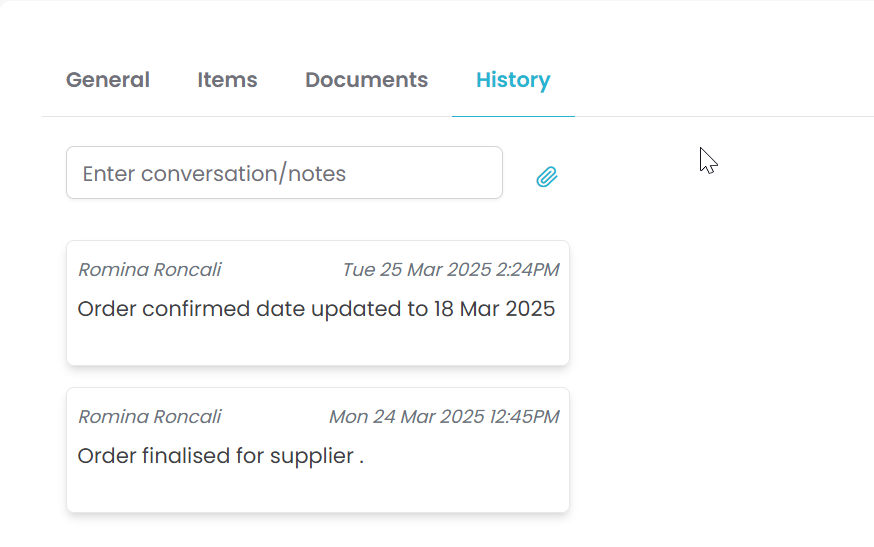Image resolution: width=874 pixels, height=547 pixels.
Task: Click the Mon 24 Mar 2025 12:45PM timestamp
Action: pyautogui.click(x=444, y=417)
